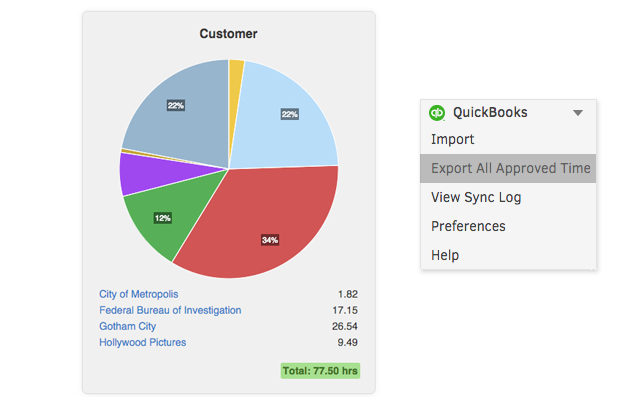Viewport: 640px width, 400px height.
Task: Click the green QuickBooks logo icon
Action: tap(436, 113)
